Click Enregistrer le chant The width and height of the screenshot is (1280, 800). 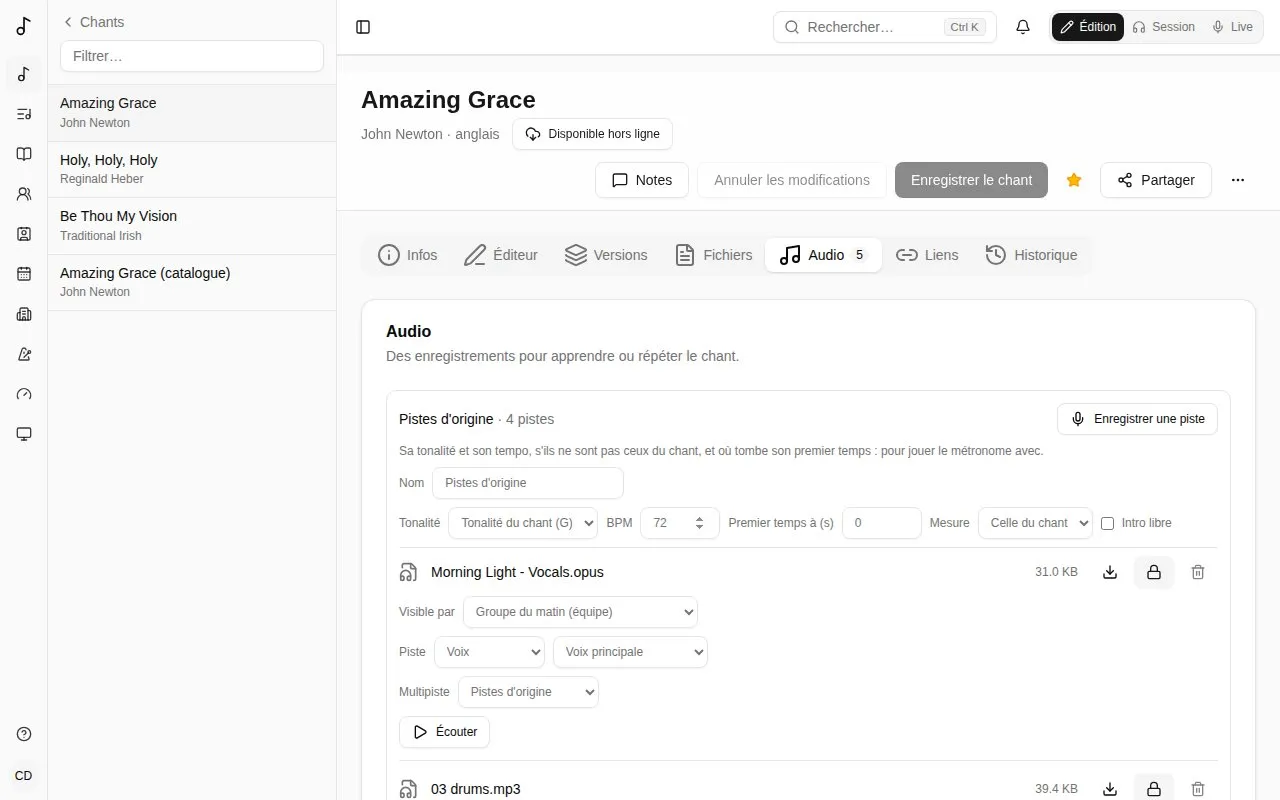[971, 180]
